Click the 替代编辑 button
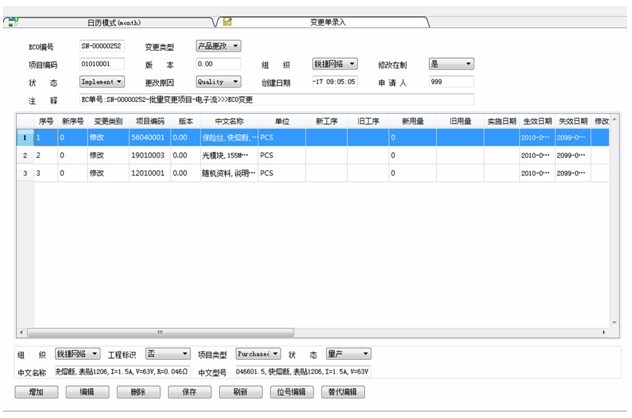Screen dimensions: 632x418 (x=342, y=392)
